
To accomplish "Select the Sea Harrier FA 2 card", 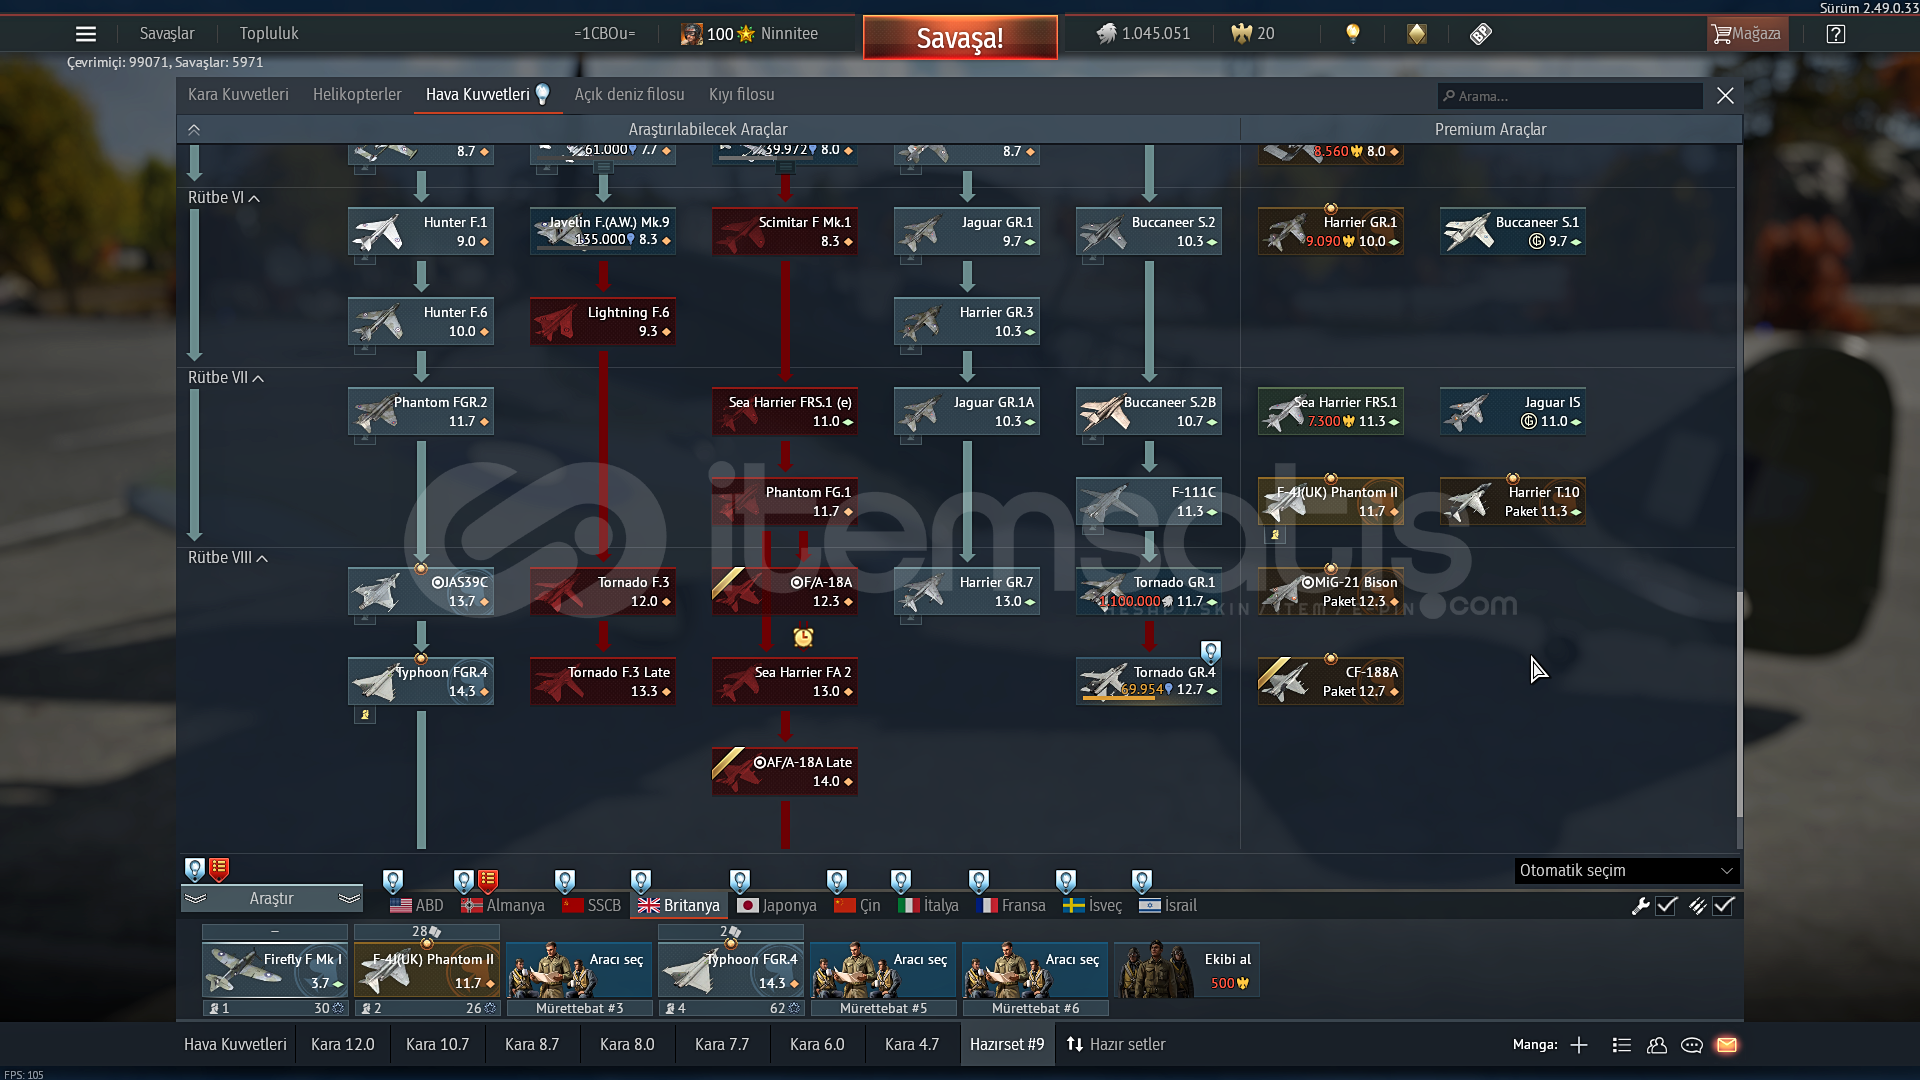I will pyautogui.click(x=785, y=681).
